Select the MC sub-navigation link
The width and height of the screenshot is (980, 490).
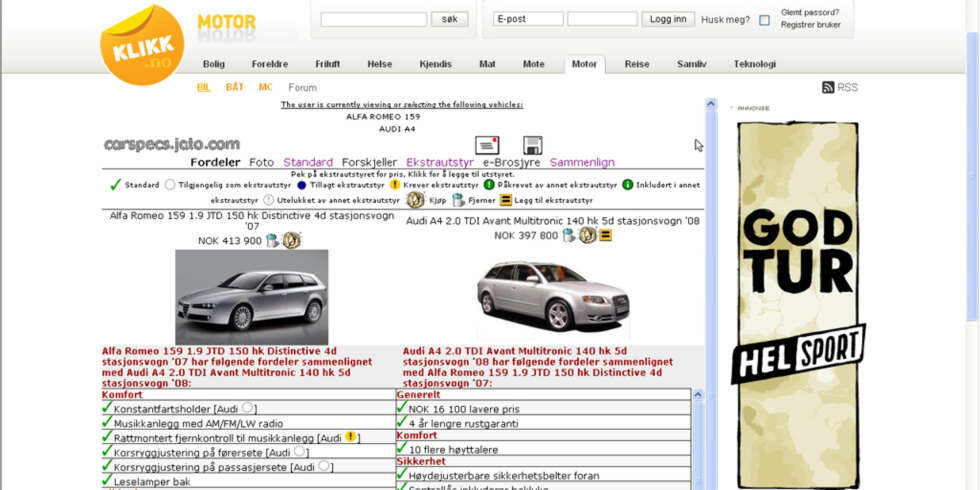coord(266,88)
